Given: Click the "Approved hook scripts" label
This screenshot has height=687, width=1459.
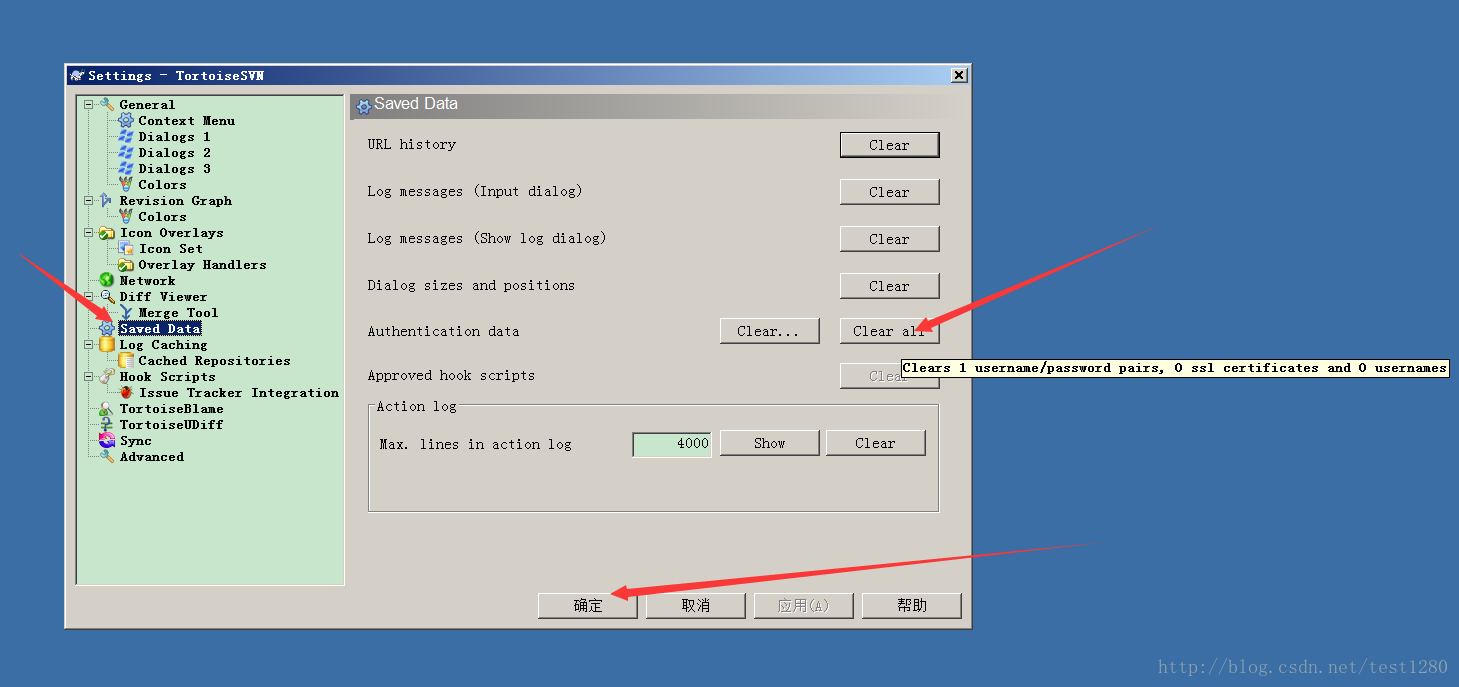Looking at the screenshot, I should click(451, 375).
